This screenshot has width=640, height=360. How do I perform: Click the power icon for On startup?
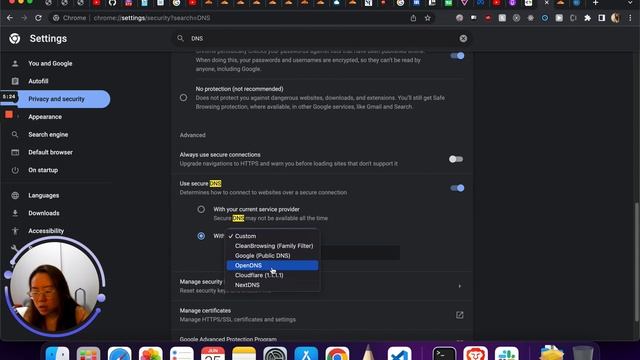click(15, 170)
